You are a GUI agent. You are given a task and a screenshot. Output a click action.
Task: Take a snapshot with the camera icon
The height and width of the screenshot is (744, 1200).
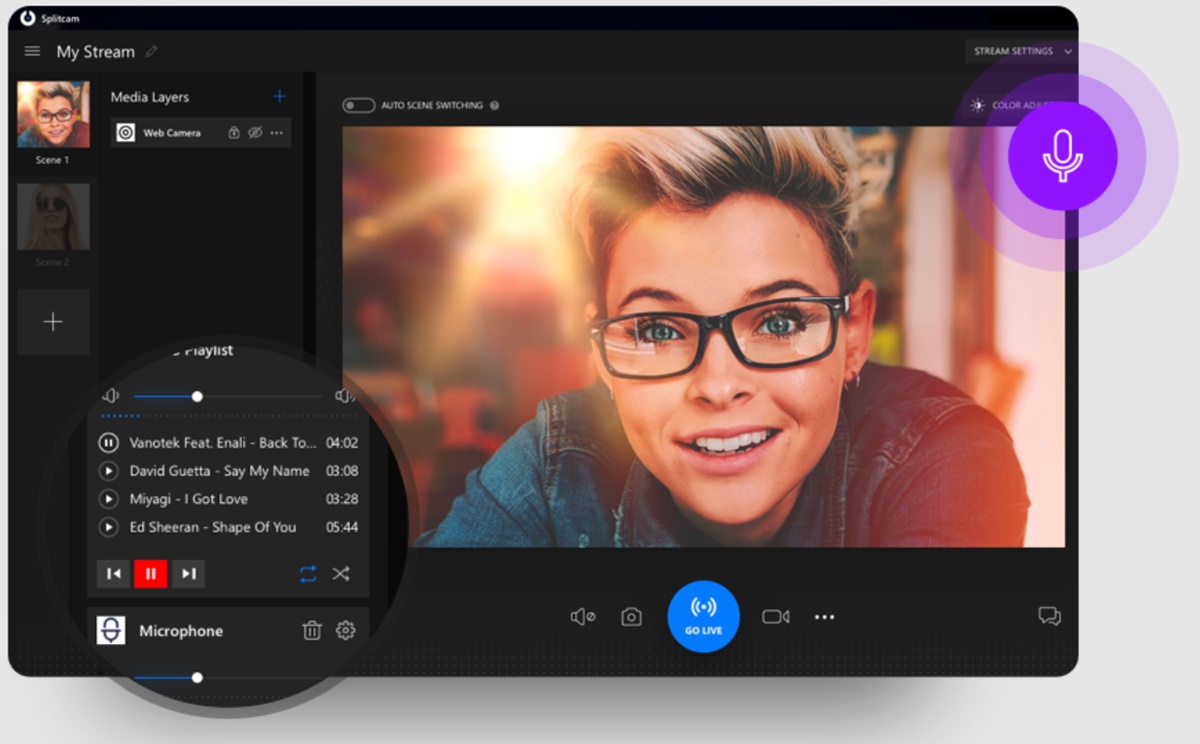[x=631, y=617]
